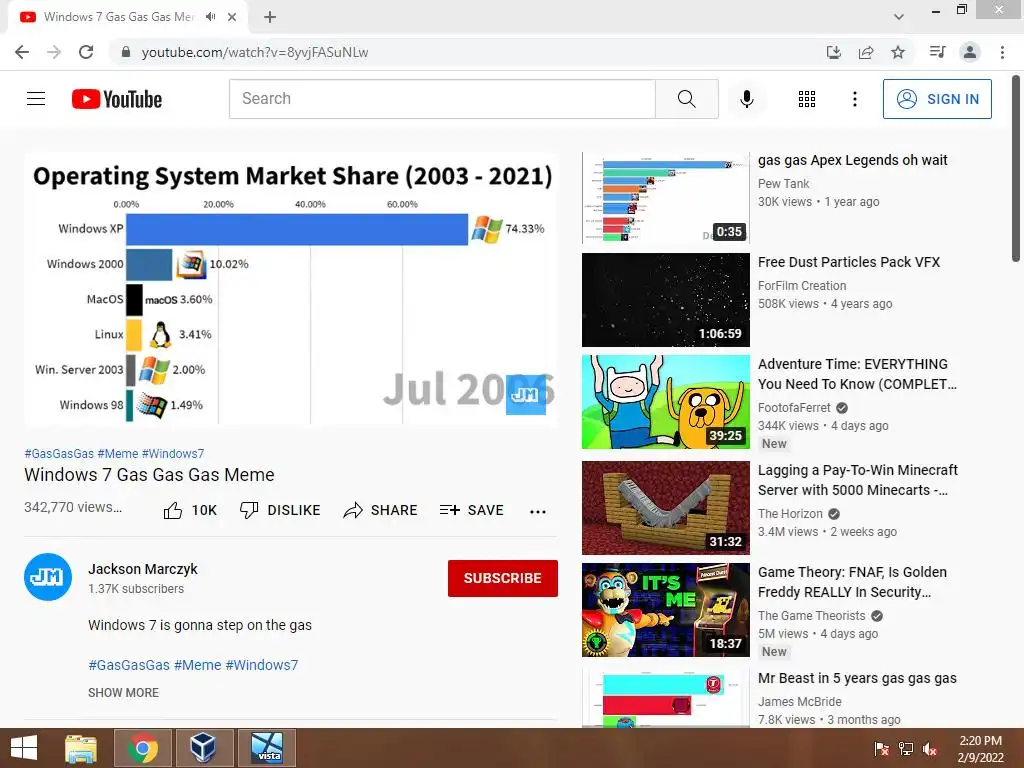Open Lagging a Pay-To-Win Minecraft Server thumbnail
The width and height of the screenshot is (1024, 768).
(665, 507)
